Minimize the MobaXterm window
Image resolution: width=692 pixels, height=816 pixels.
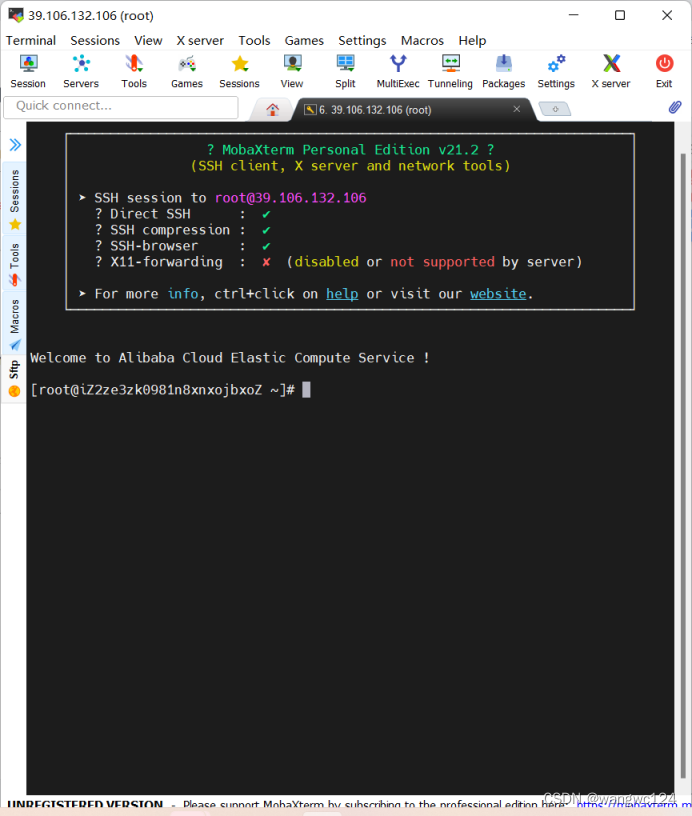coord(573,15)
